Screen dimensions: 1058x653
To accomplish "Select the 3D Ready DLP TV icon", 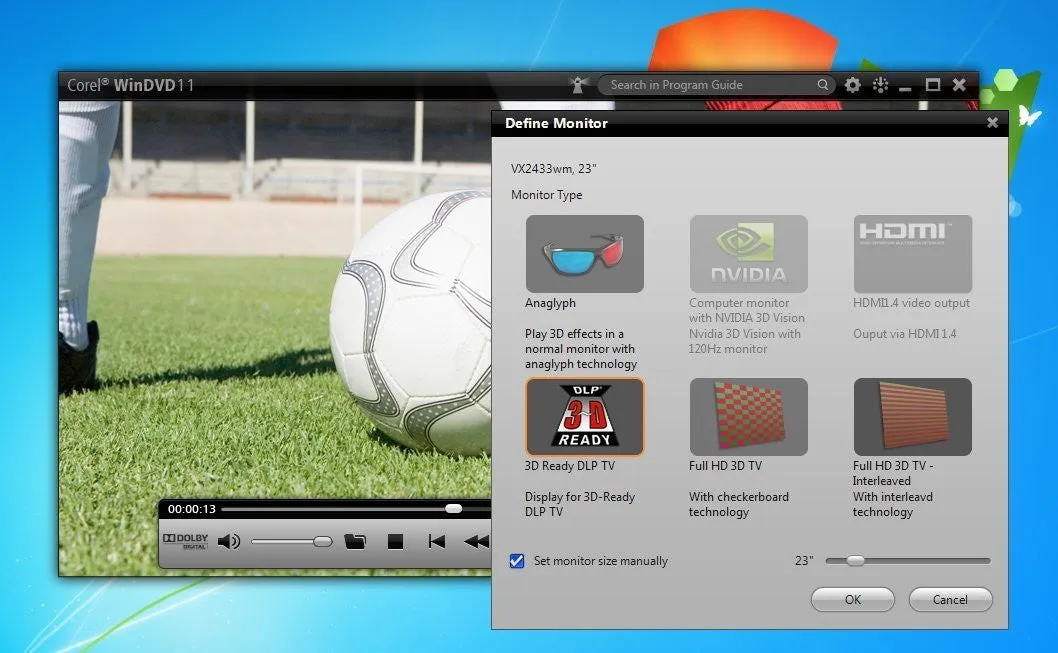I will [x=584, y=417].
